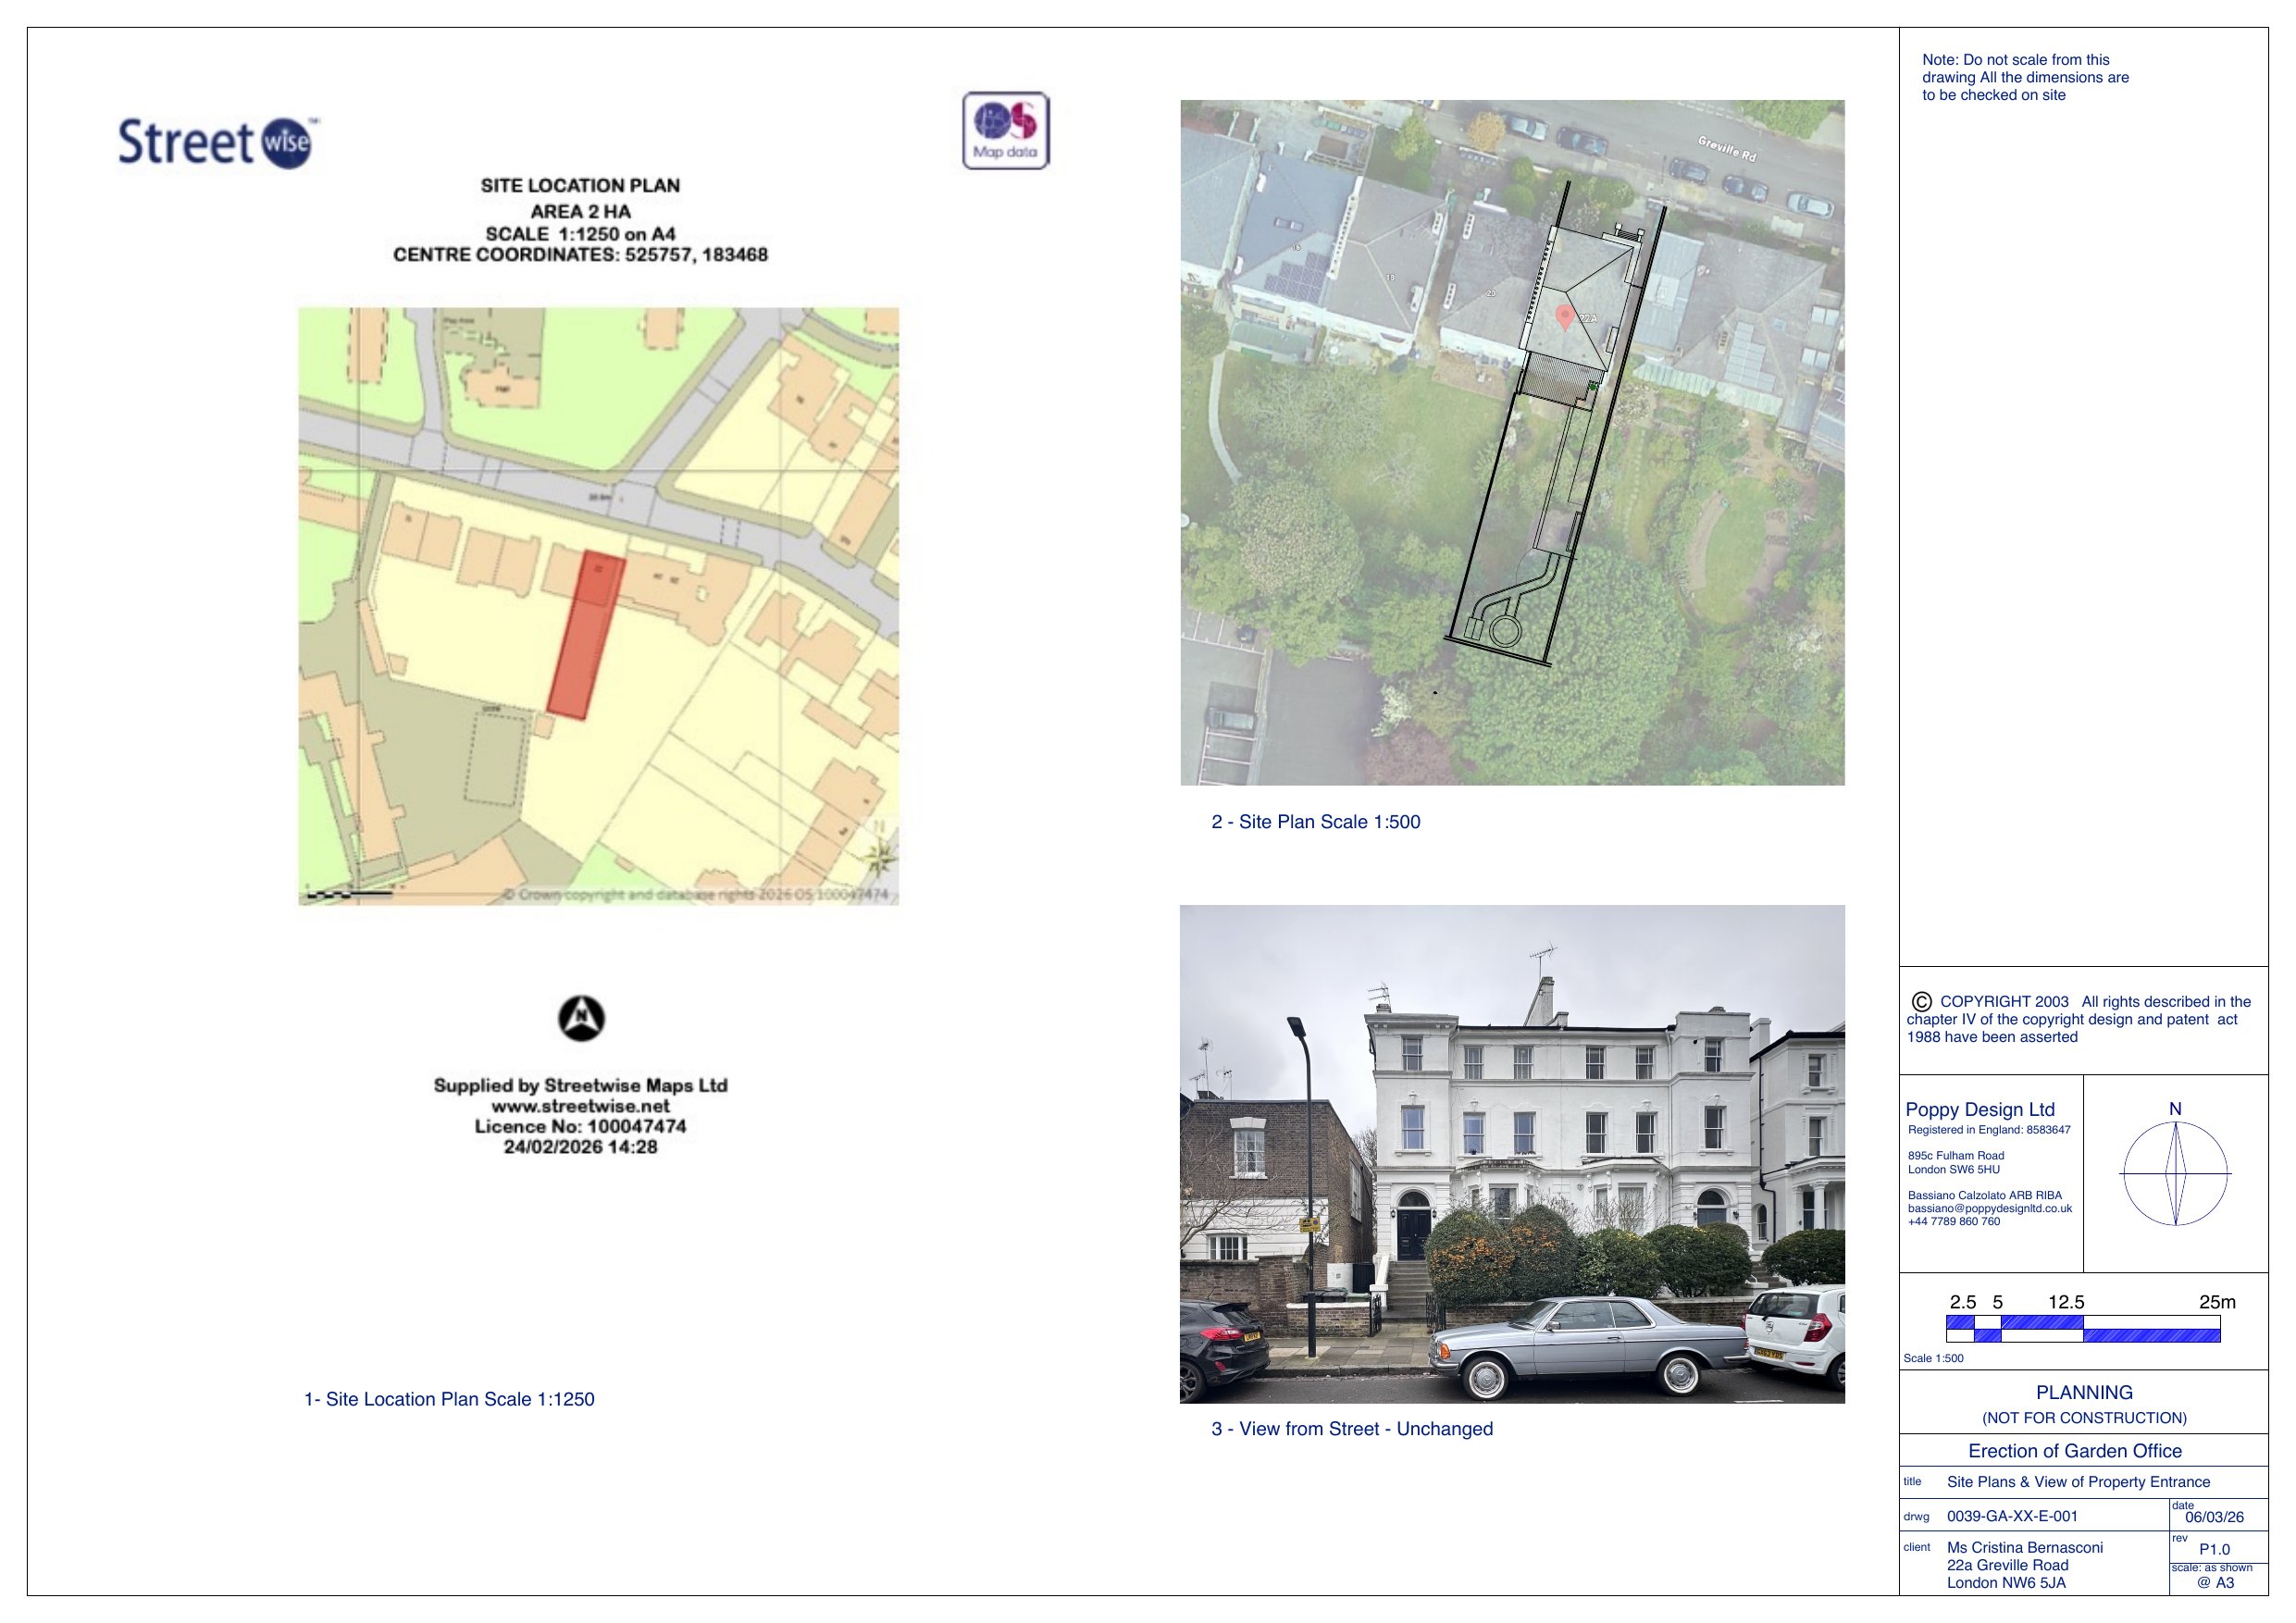The image size is (2296, 1623).
Task: Click the compass rose on location map
Action: (880, 856)
